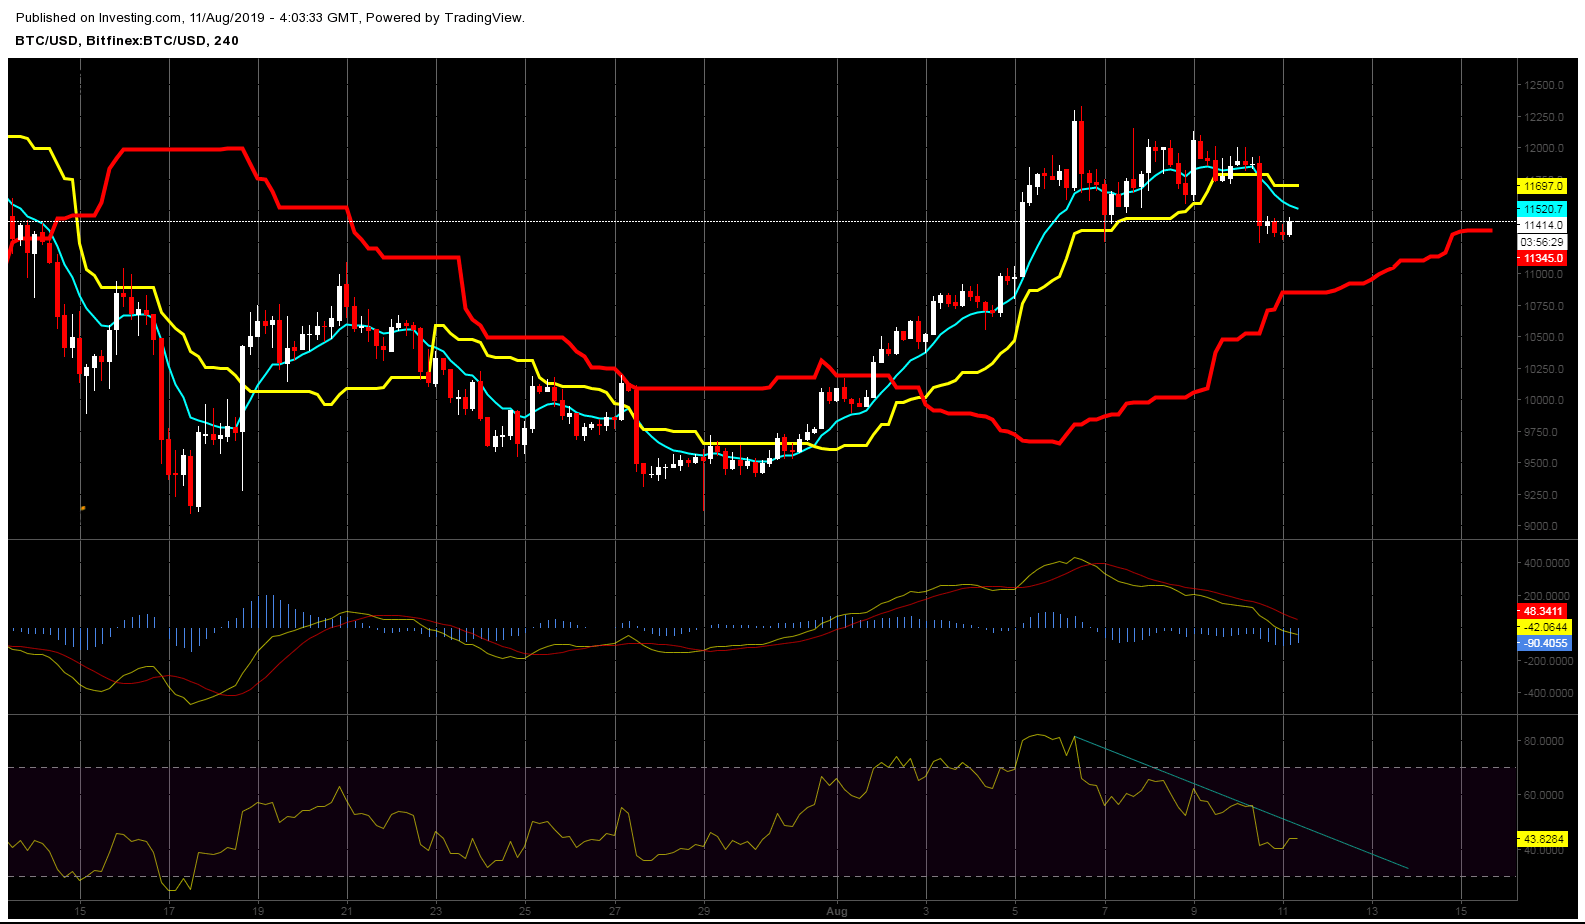Click the white 11414.0 current price label
Image resolution: width=1585 pixels, height=924 pixels.
(x=1542, y=226)
